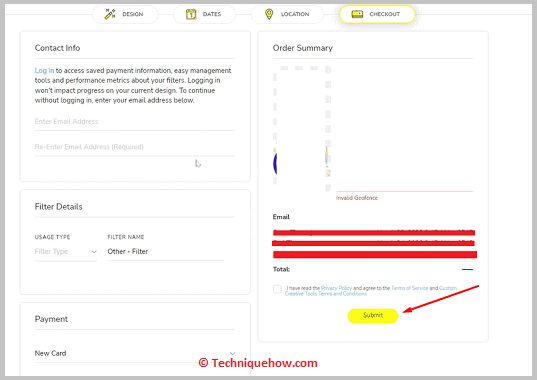Go to the Dates step tab
Image resolution: width=537 pixels, height=380 pixels.
coord(204,14)
